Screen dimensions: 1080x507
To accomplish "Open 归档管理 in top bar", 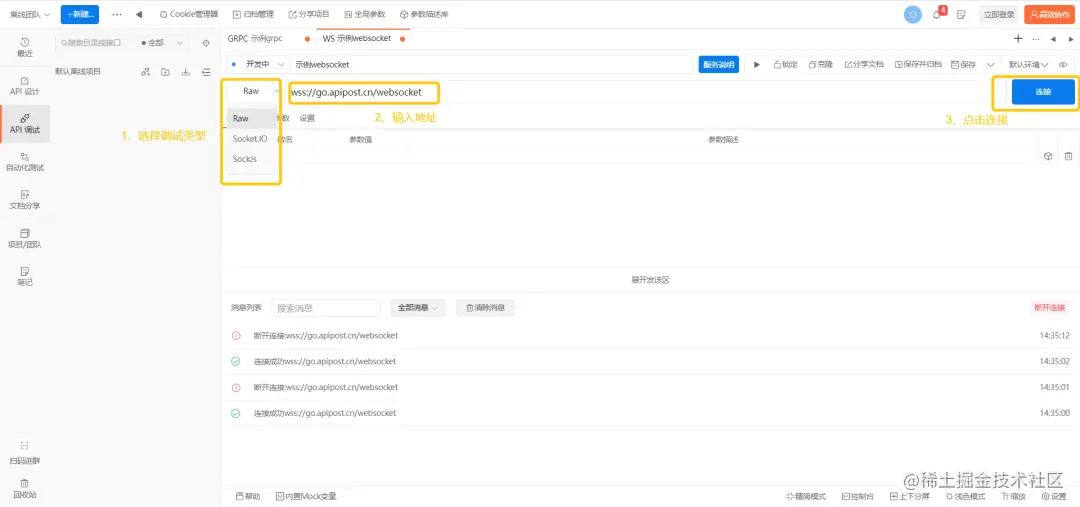I will (x=253, y=14).
